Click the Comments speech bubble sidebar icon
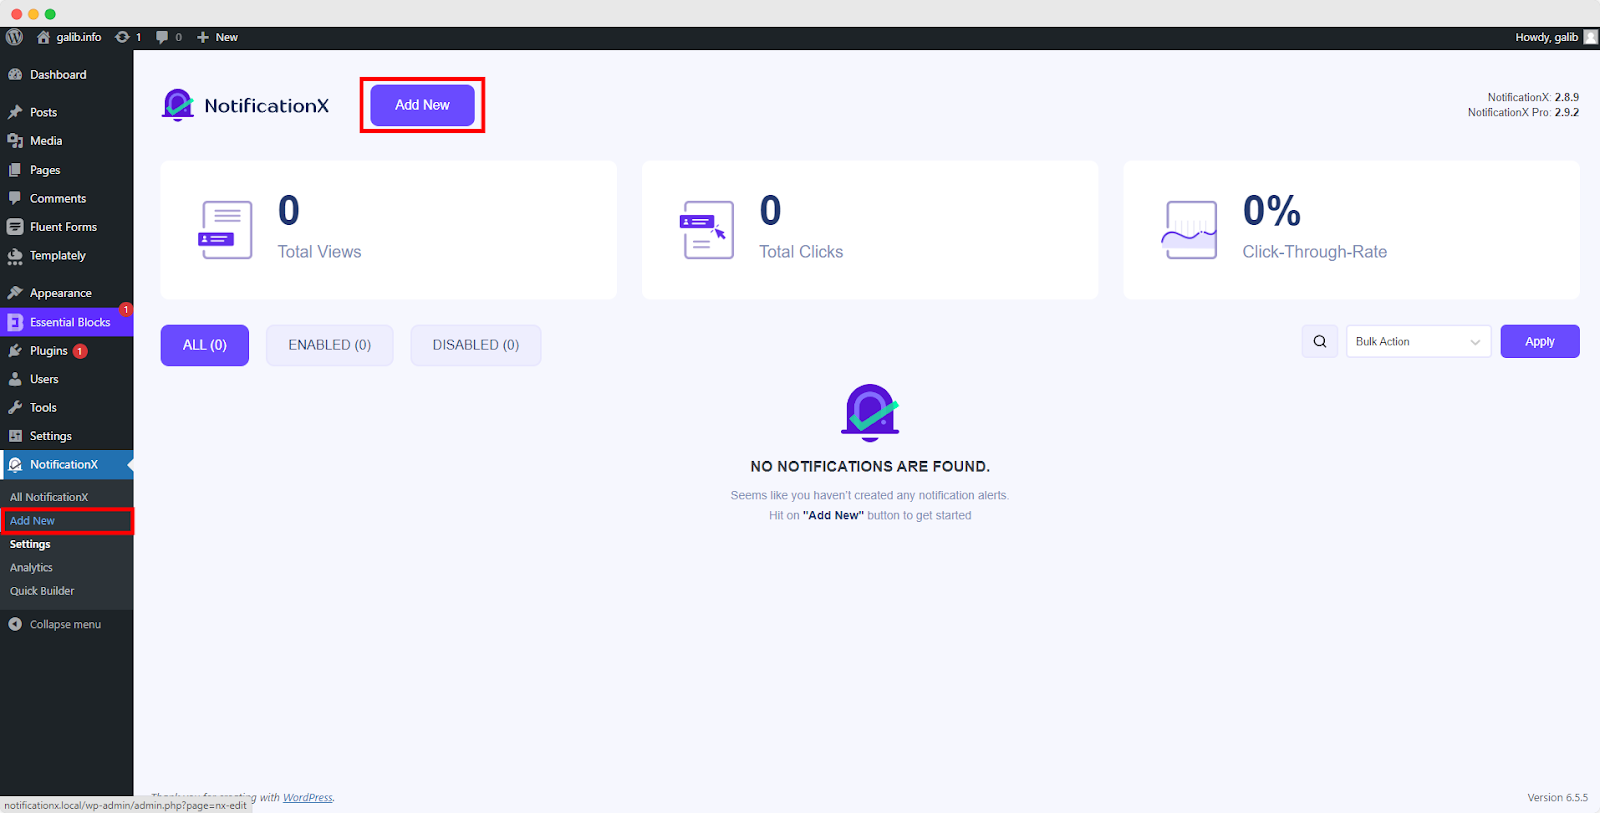 pyautogui.click(x=15, y=198)
